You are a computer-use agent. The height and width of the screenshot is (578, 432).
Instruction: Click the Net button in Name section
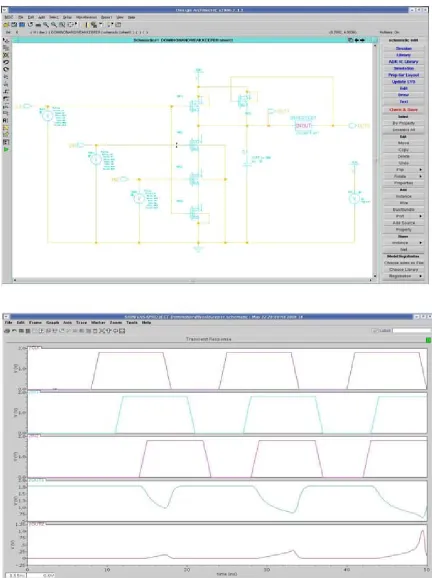(x=403, y=249)
